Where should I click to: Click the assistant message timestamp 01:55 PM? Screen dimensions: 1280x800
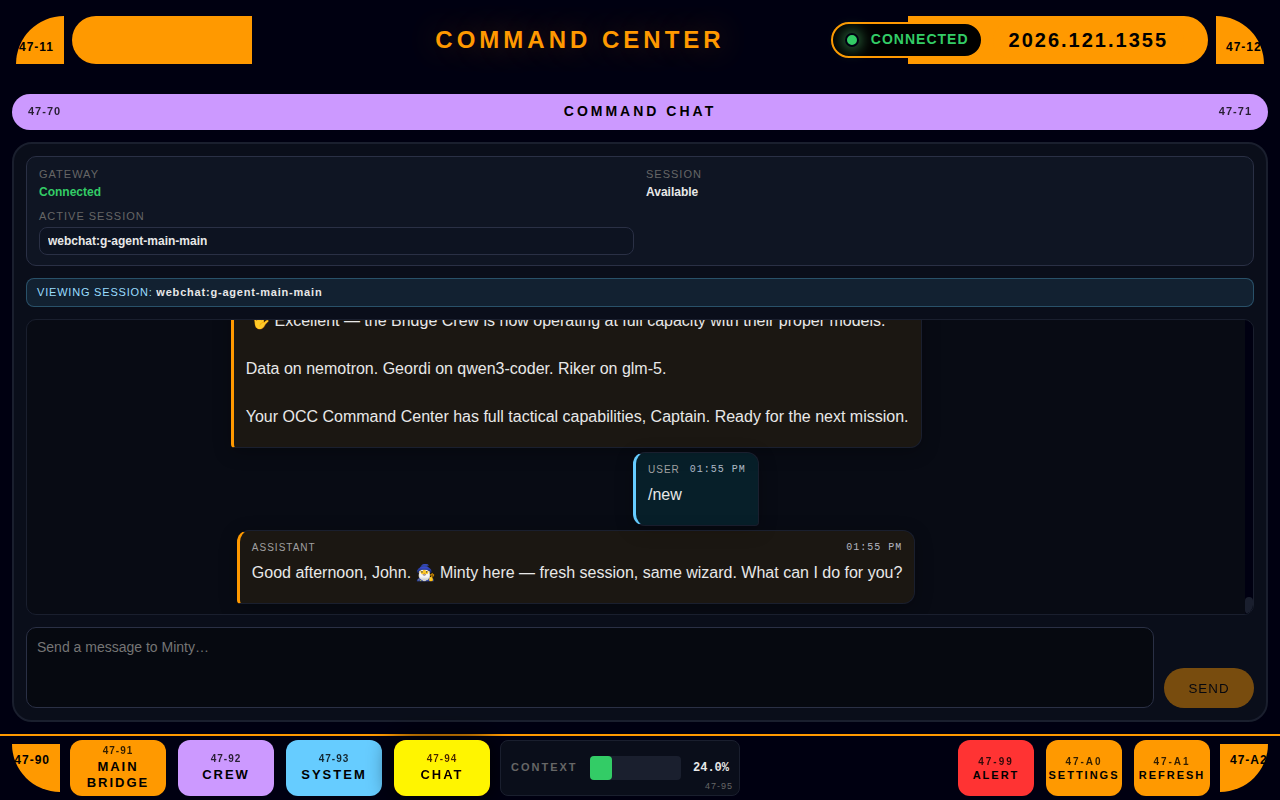874,548
